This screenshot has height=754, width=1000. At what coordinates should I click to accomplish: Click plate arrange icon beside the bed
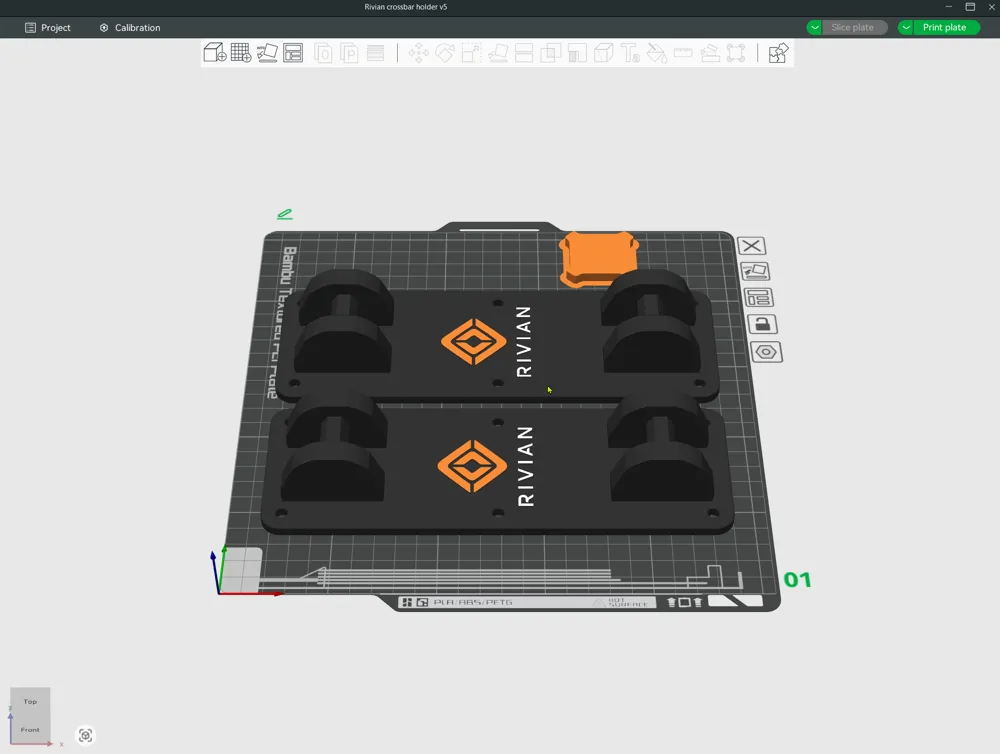pos(758,297)
